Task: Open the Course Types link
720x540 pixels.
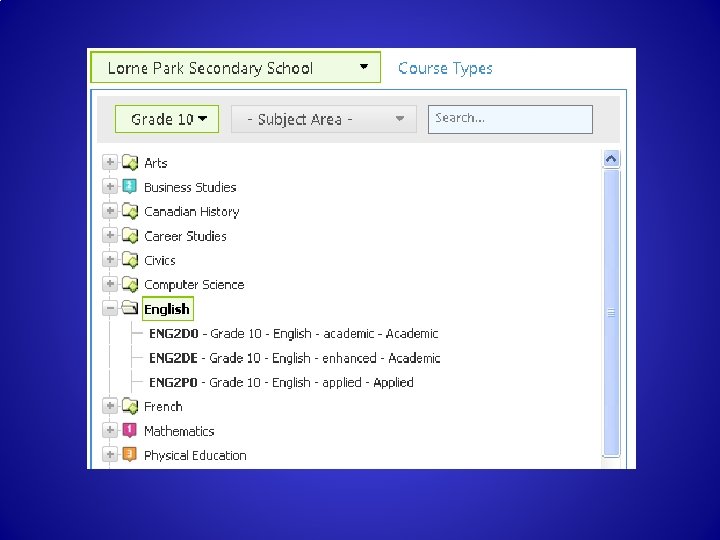Action: (445, 68)
